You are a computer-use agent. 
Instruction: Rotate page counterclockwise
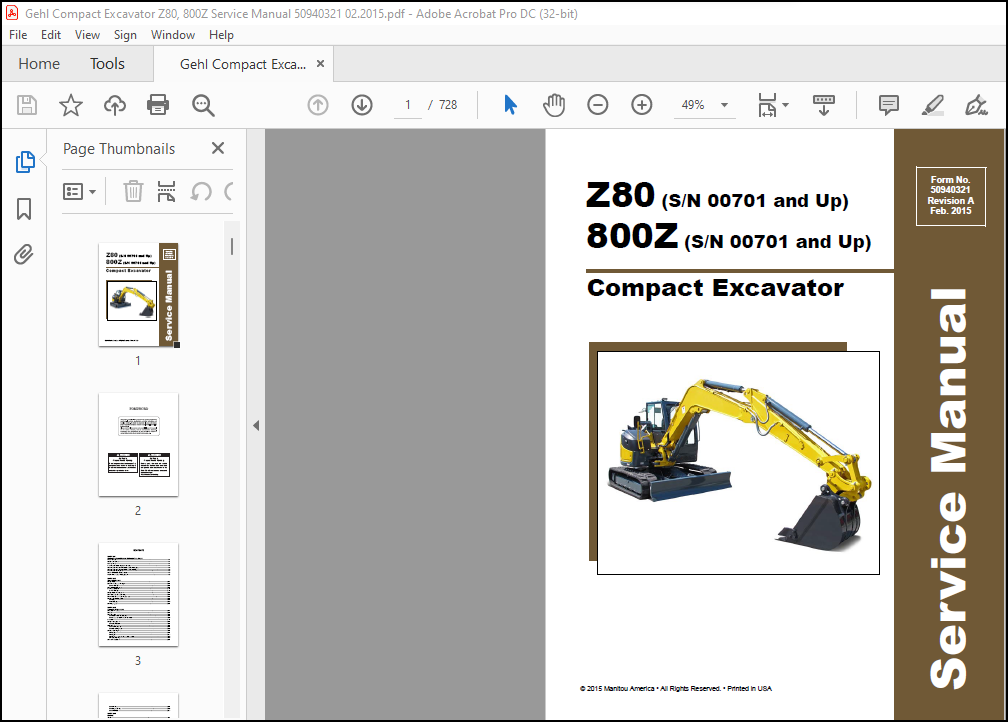[201, 191]
